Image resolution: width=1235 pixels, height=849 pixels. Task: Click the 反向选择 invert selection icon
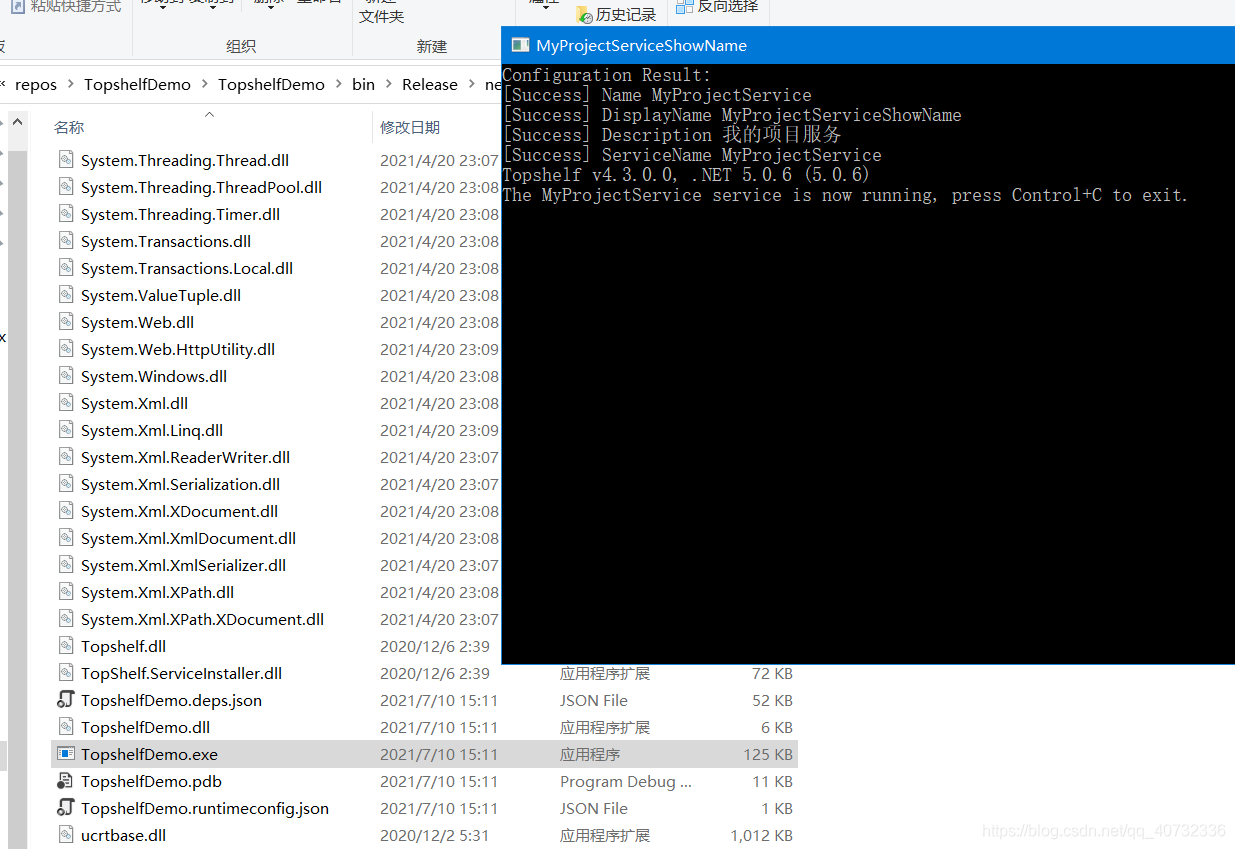coord(685,7)
